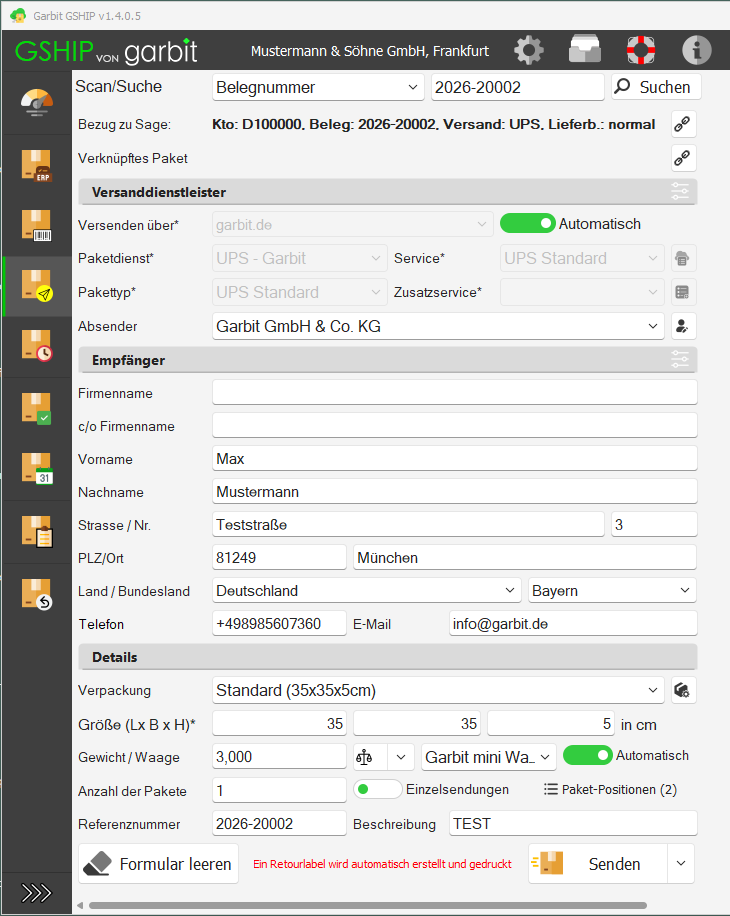Click the Referenznummer field
Screen dimensions: 730x916
point(279,824)
